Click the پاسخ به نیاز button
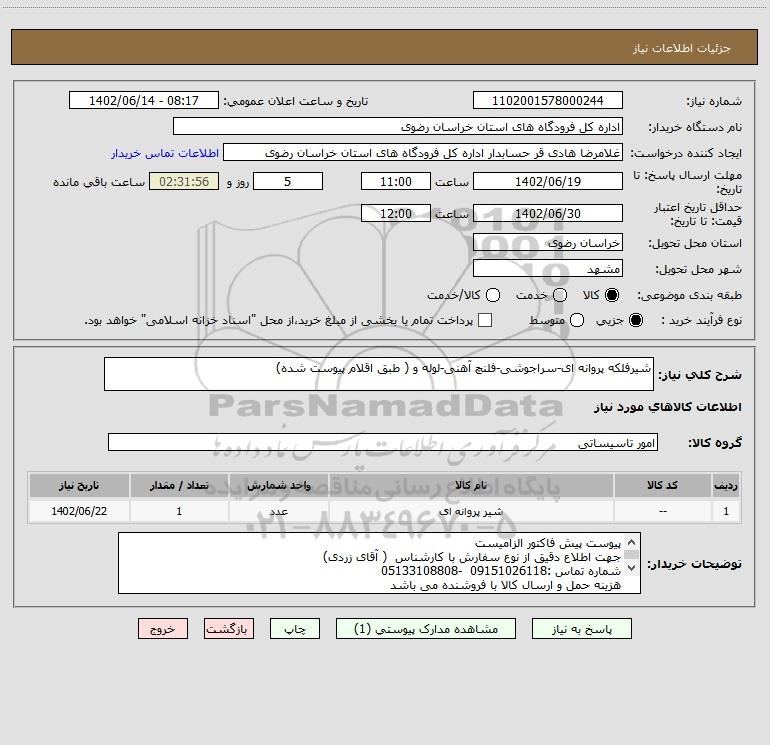 tap(581, 629)
